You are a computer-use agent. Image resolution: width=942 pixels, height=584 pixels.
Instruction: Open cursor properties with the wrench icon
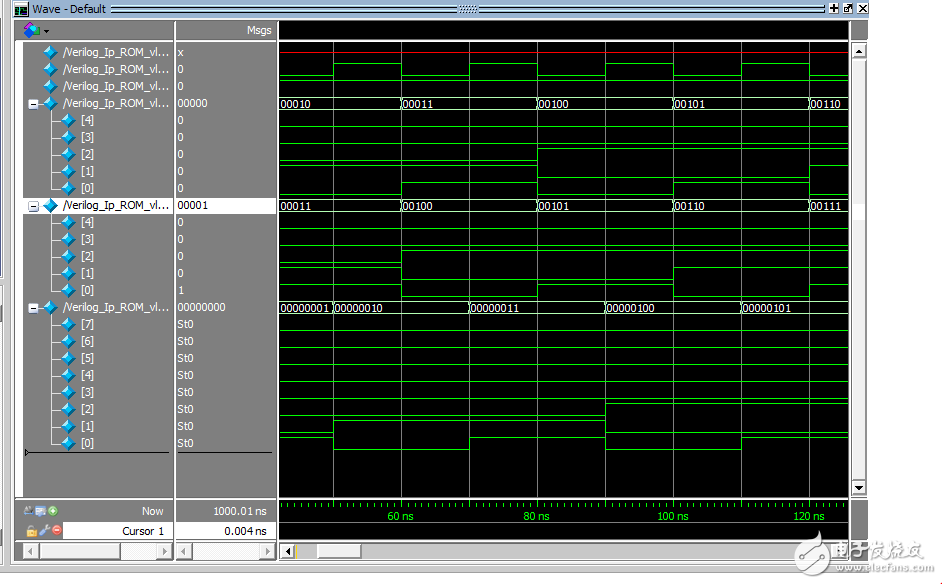[x=44, y=530]
